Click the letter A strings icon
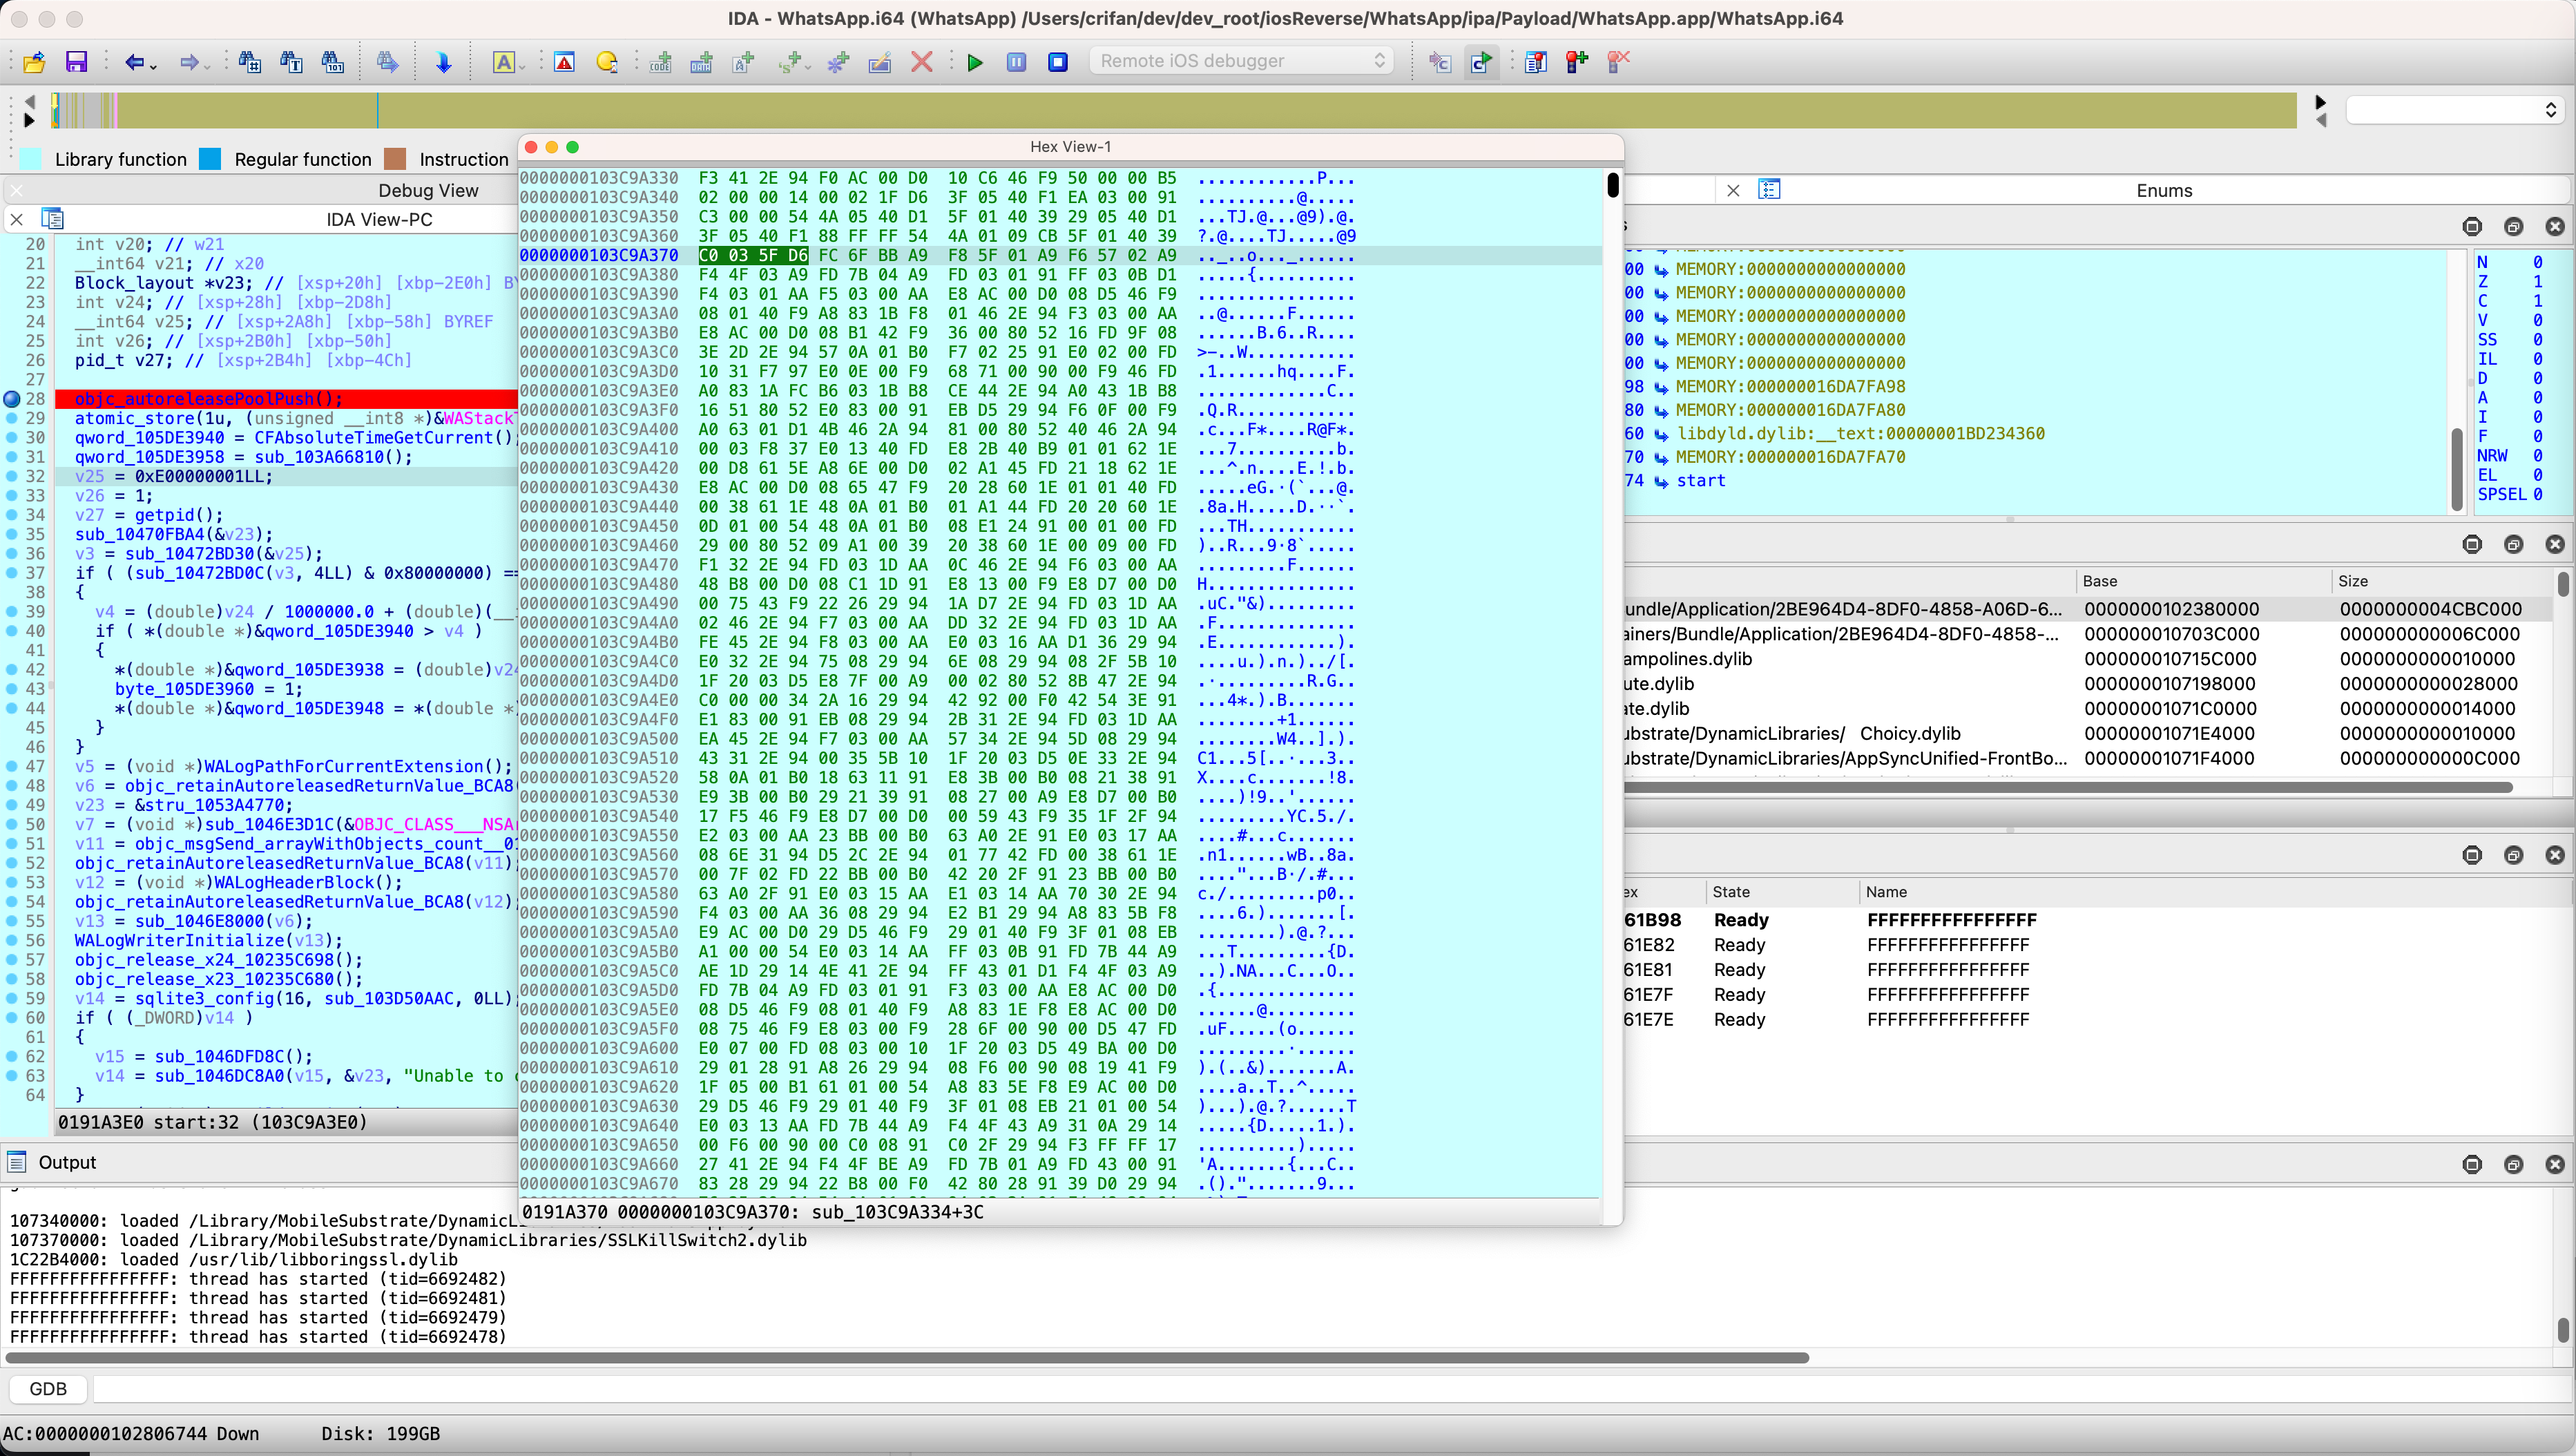Viewport: 2576px width, 1456px height. tap(503, 62)
